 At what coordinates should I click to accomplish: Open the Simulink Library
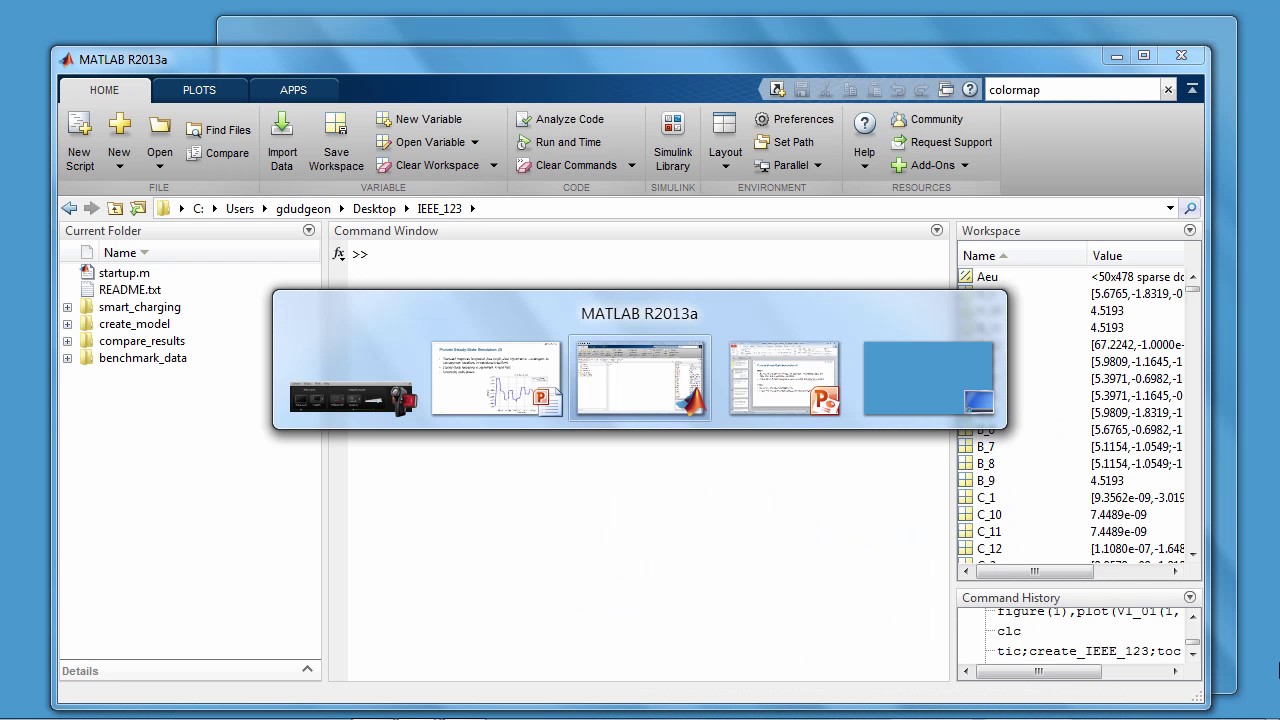coord(673,142)
